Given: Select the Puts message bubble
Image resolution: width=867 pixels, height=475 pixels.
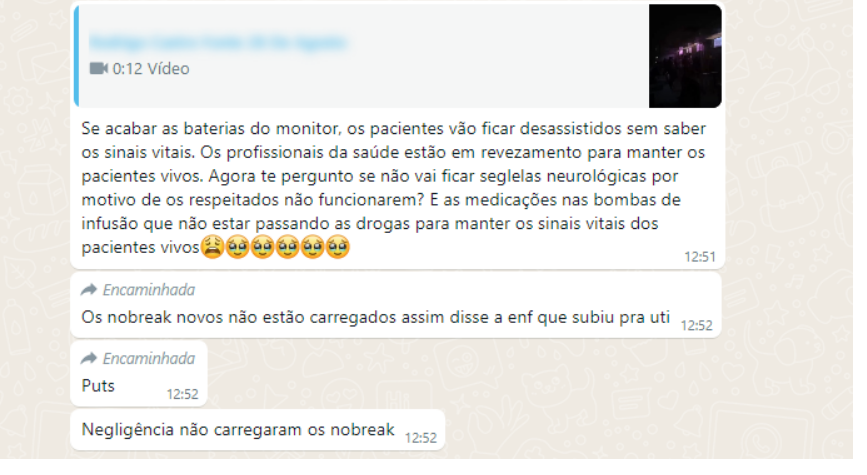Looking at the screenshot, I should (139, 373).
